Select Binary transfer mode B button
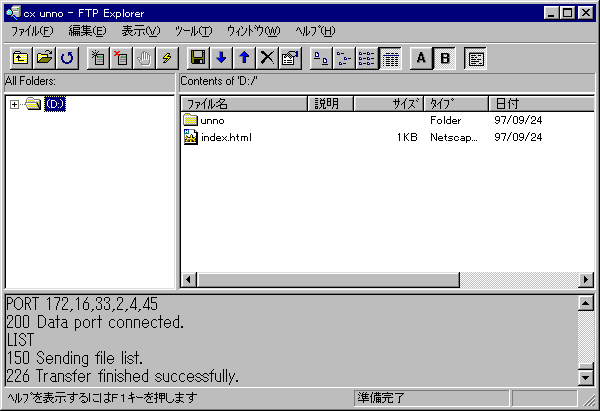 [x=445, y=58]
